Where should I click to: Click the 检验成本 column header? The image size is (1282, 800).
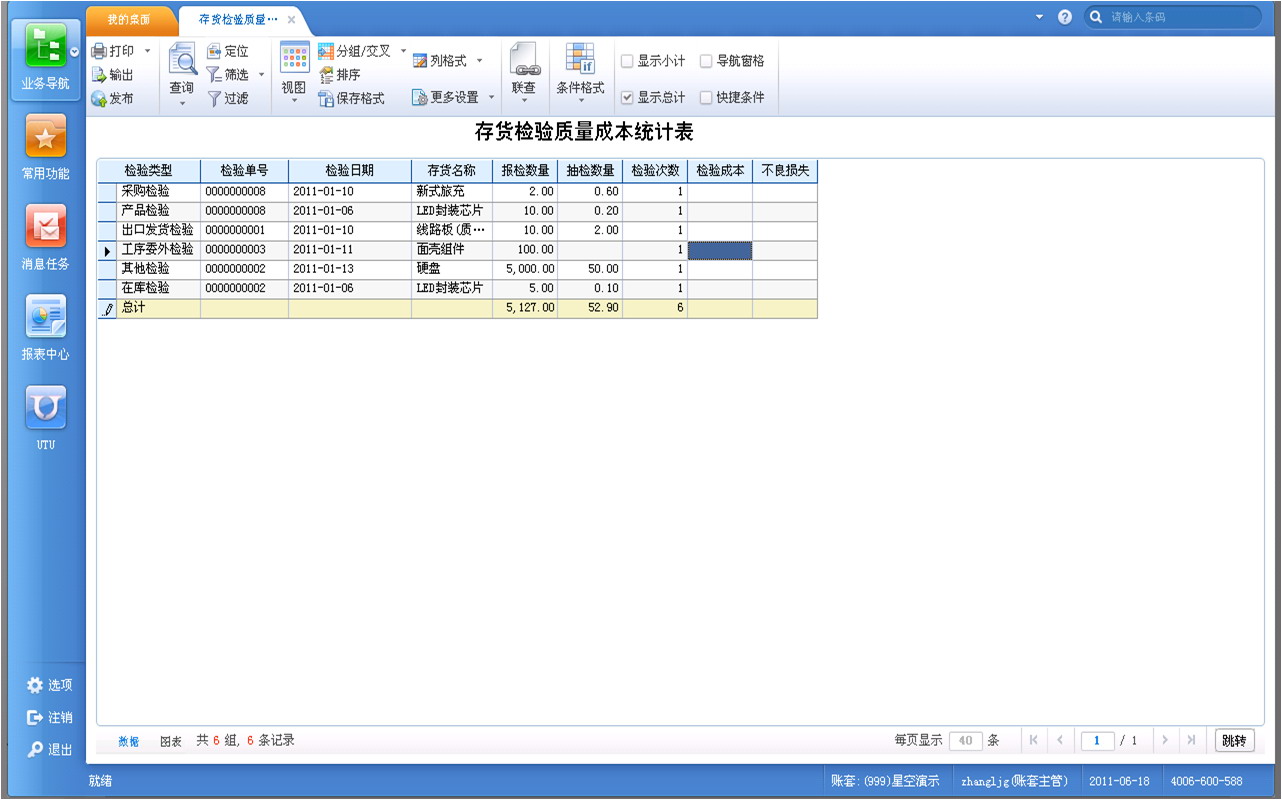pyautogui.click(x=720, y=171)
